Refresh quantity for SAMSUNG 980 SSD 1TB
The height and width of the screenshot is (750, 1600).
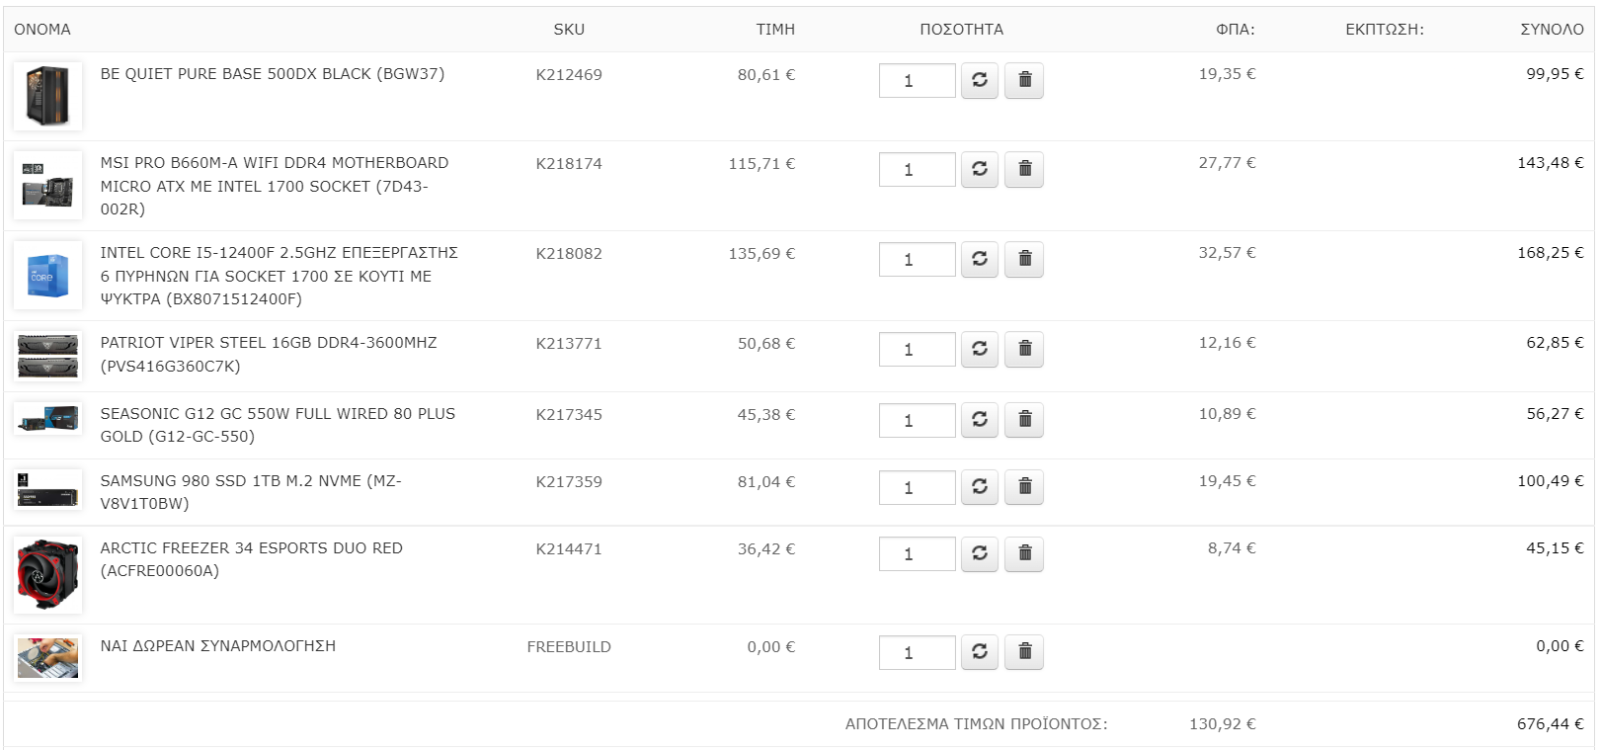[980, 487]
